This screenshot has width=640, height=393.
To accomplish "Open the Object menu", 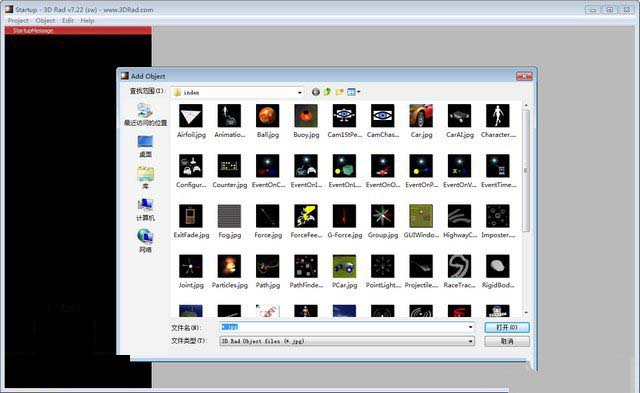I will coord(45,20).
